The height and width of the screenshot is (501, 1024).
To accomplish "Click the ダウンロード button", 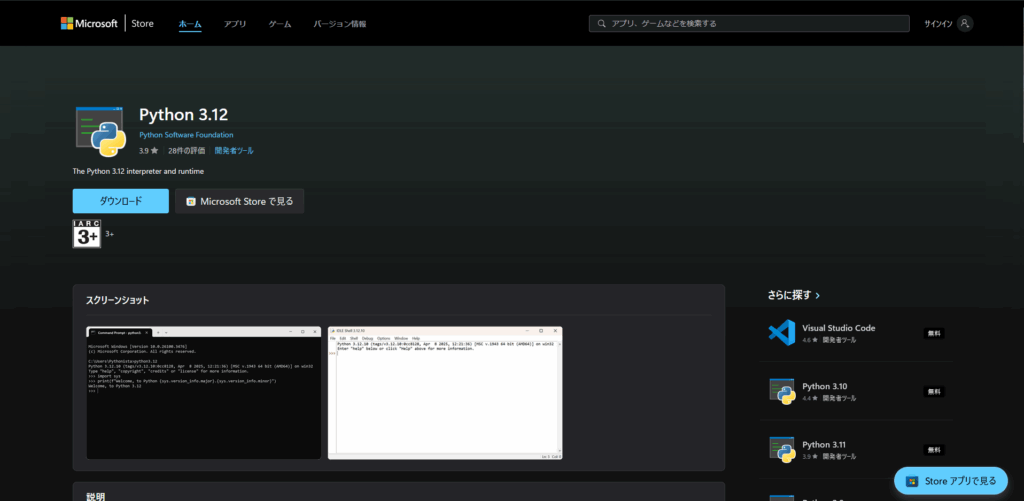I will [x=121, y=201].
